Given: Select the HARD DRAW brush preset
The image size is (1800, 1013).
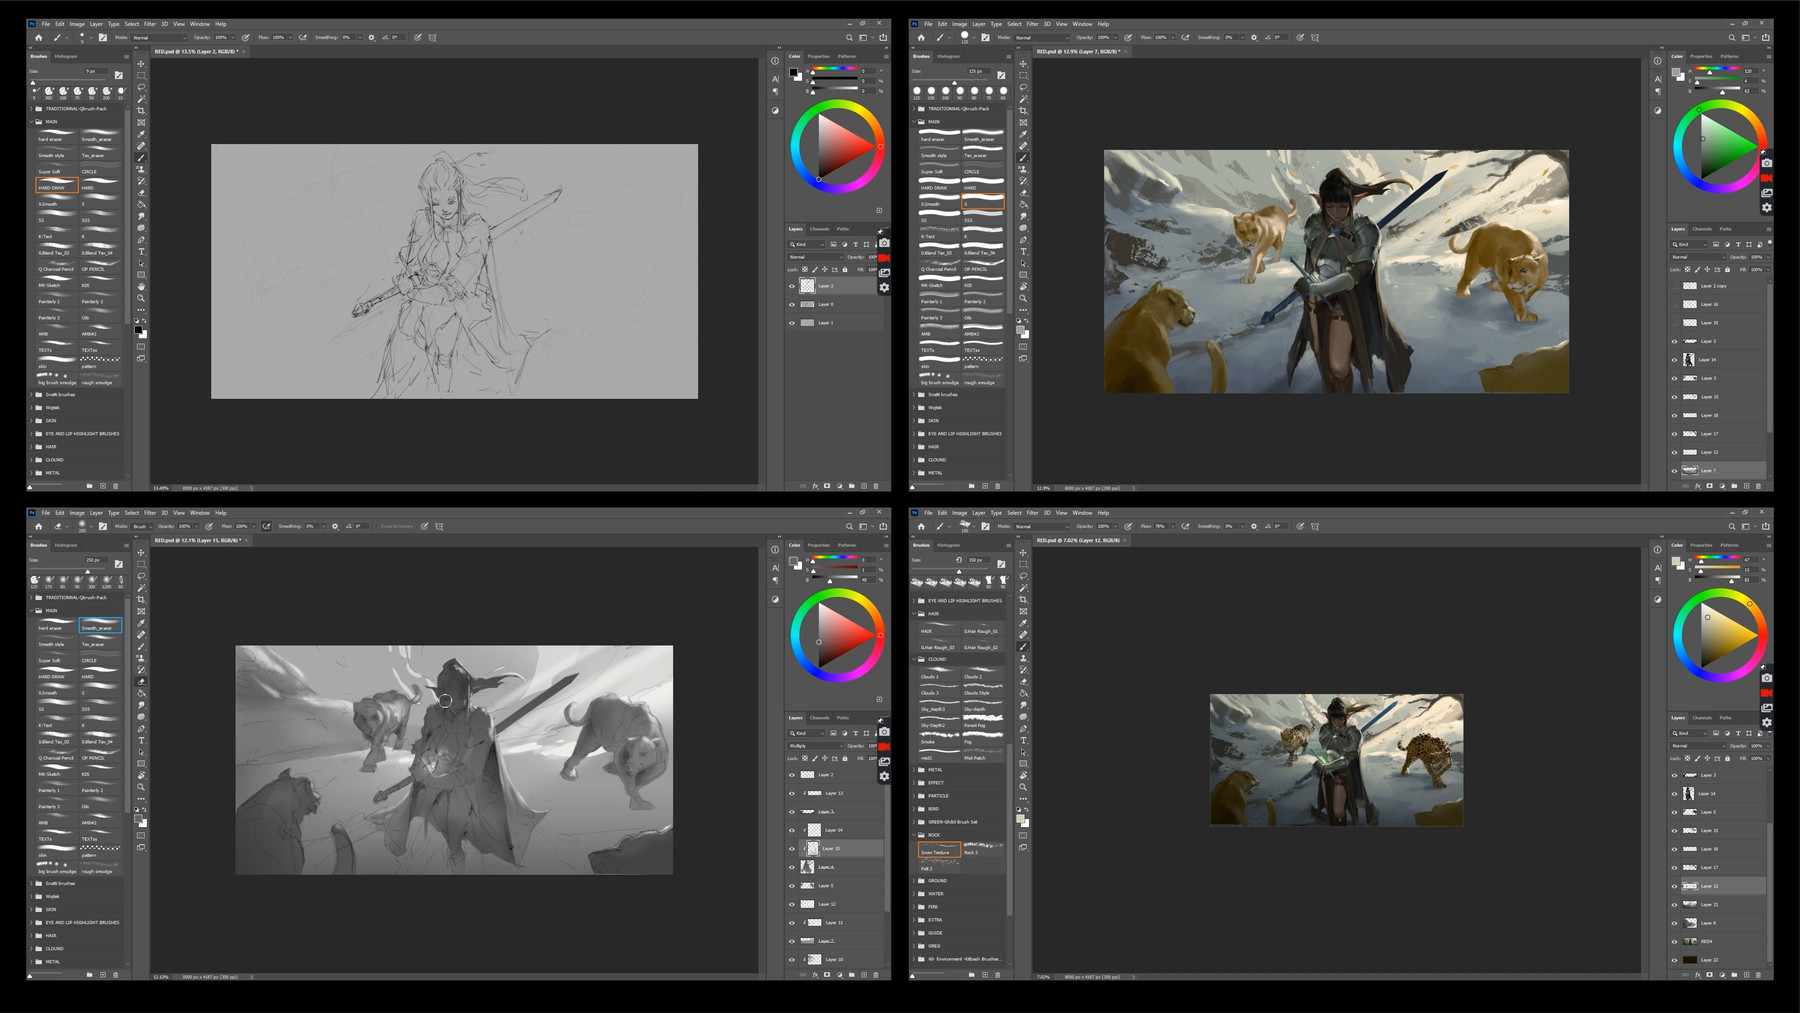Looking at the screenshot, I should [56, 185].
